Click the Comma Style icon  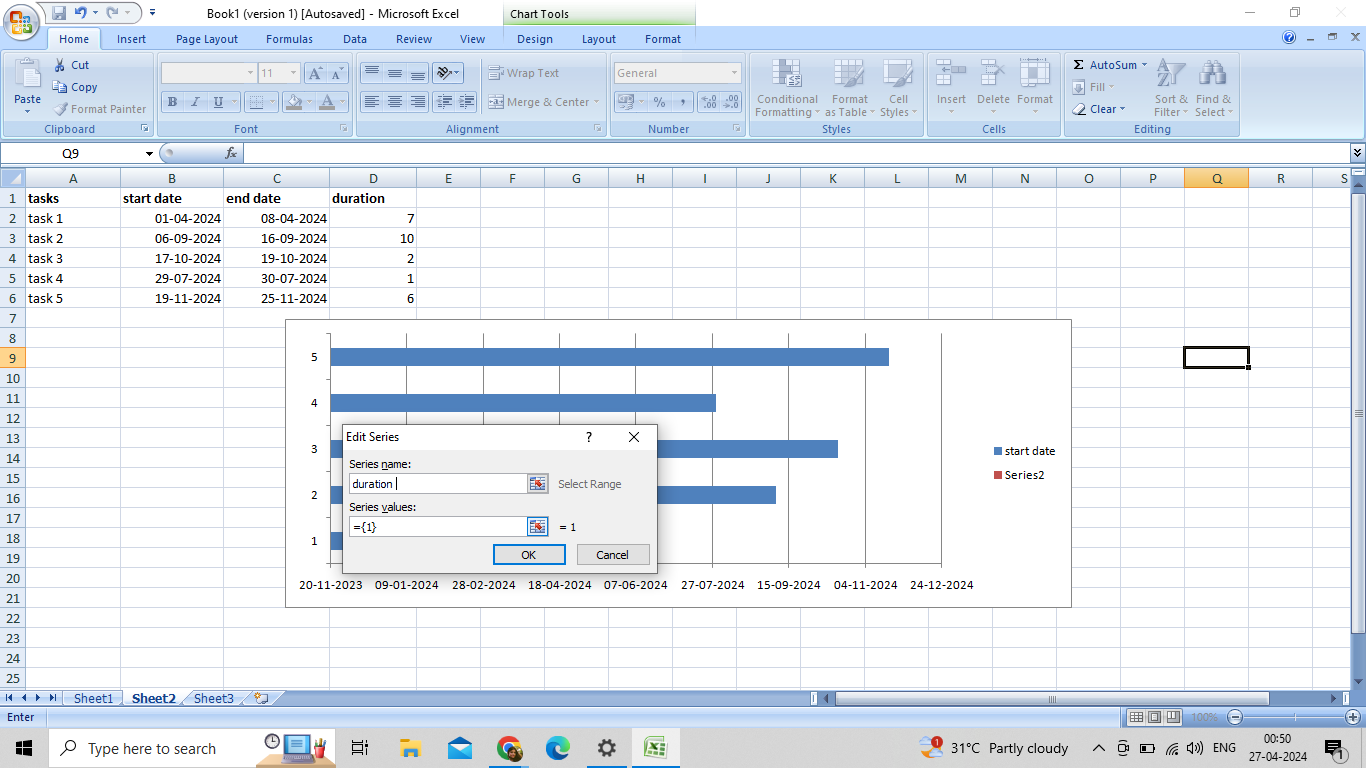pos(682,102)
